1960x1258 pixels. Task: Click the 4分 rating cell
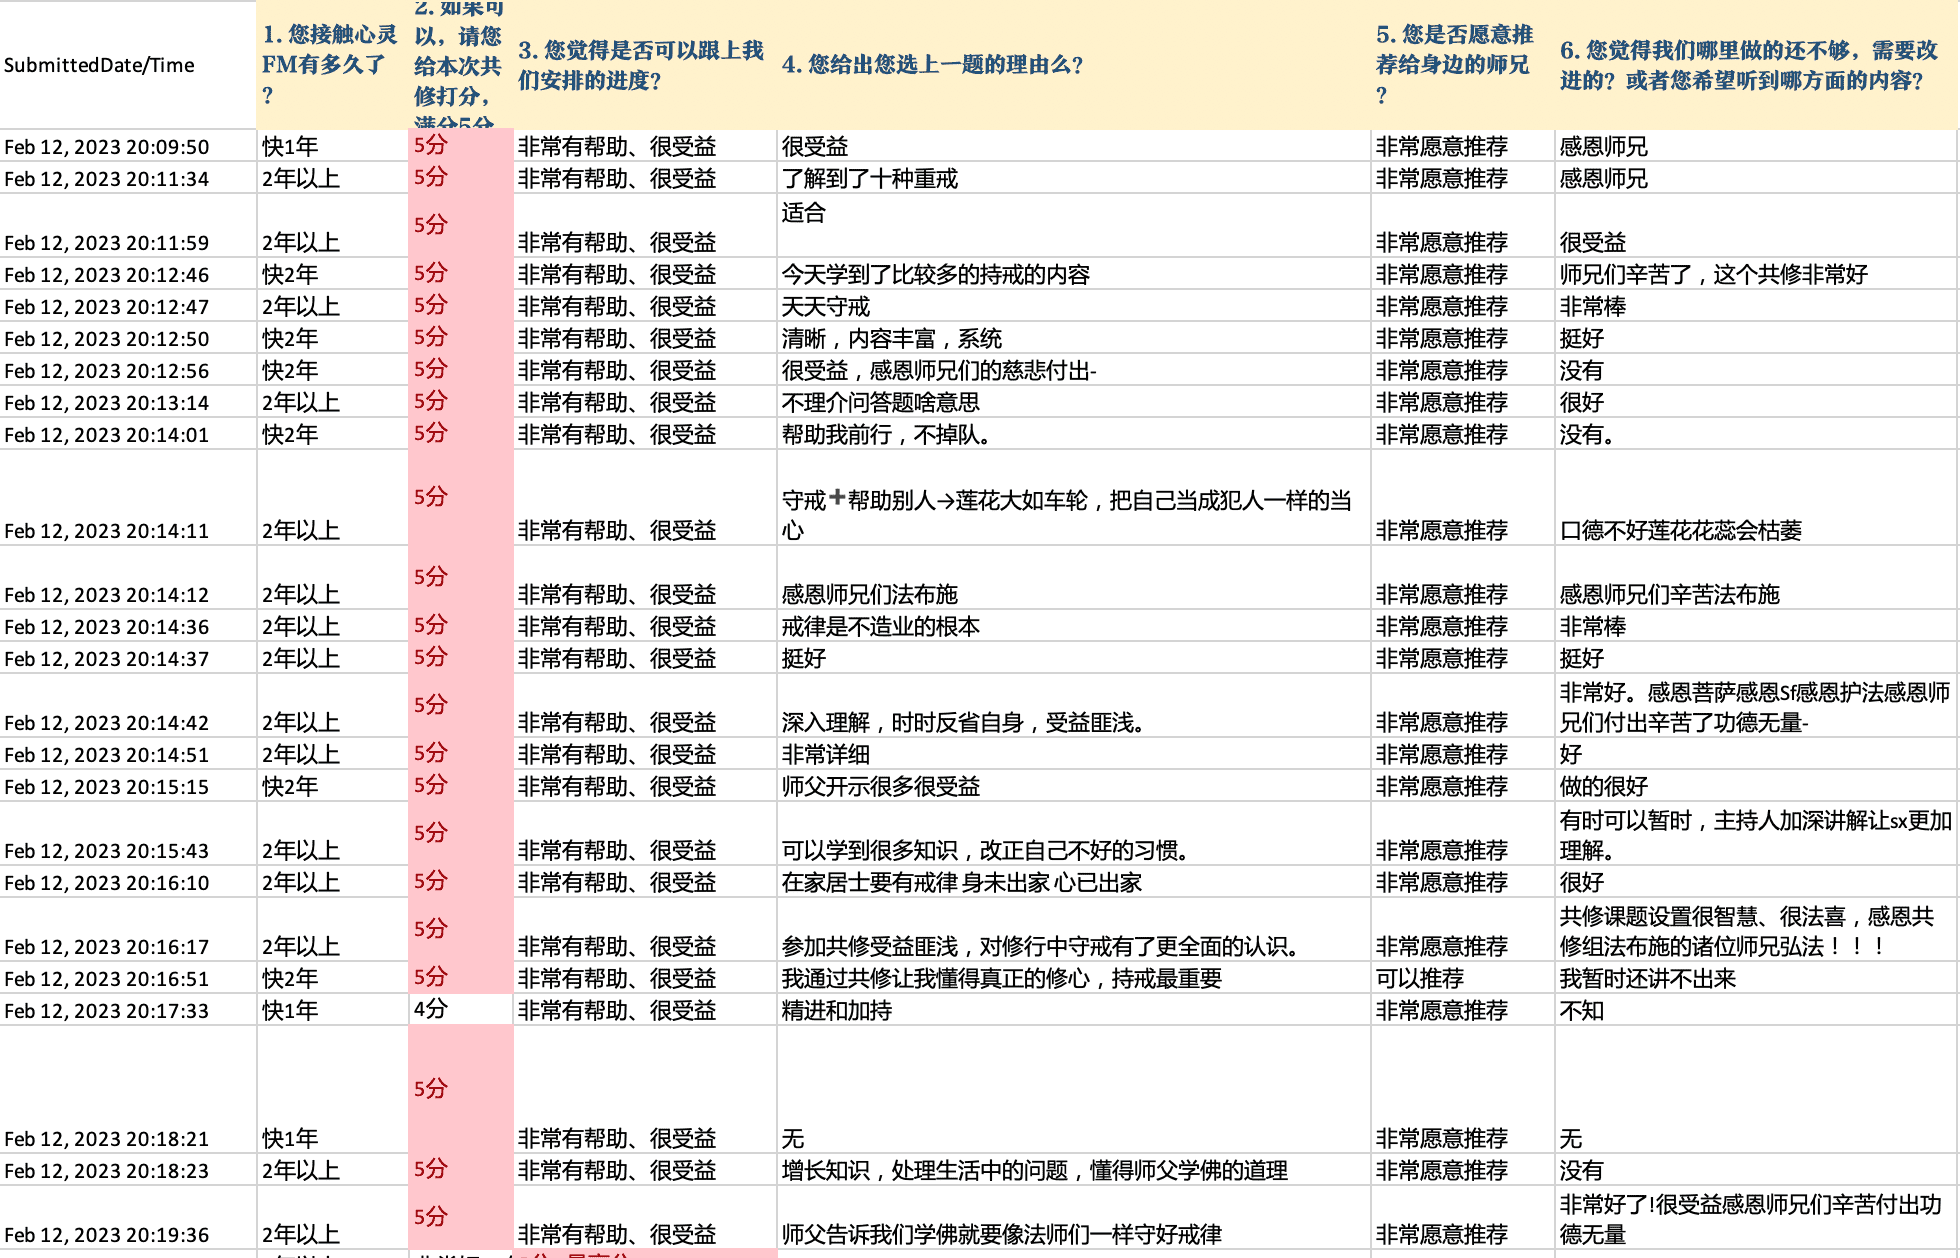[x=430, y=1009]
